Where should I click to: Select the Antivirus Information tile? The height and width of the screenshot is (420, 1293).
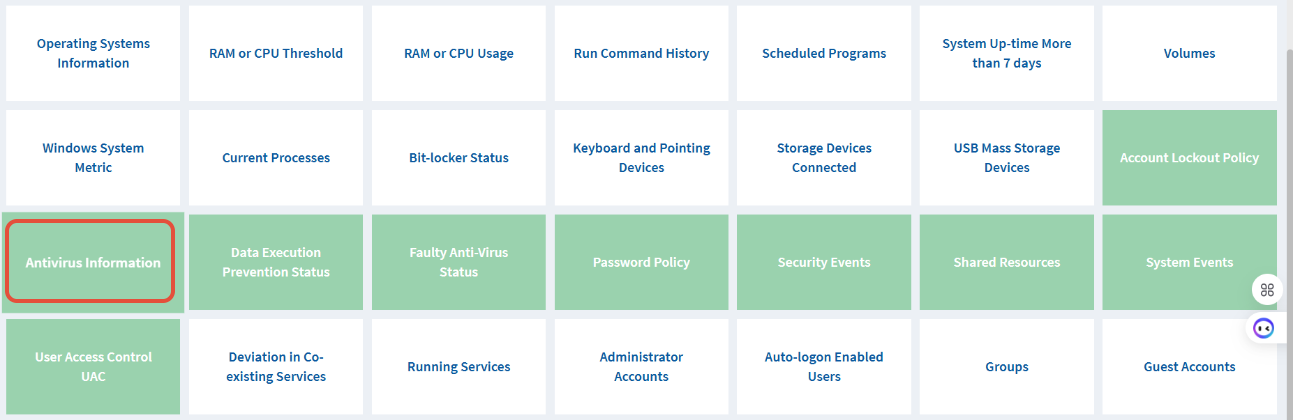(x=93, y=262)
